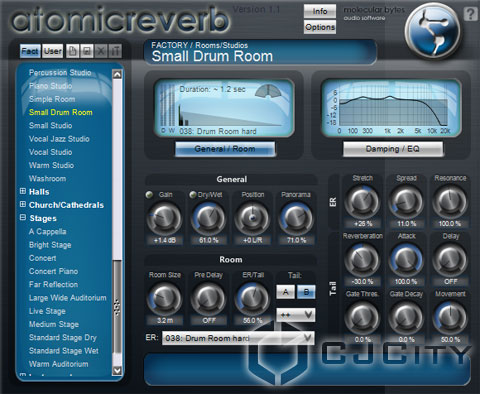Click the Room Size value 3.2 m
The width and height of the screenshot is (480, 394).
pos(165,321)
